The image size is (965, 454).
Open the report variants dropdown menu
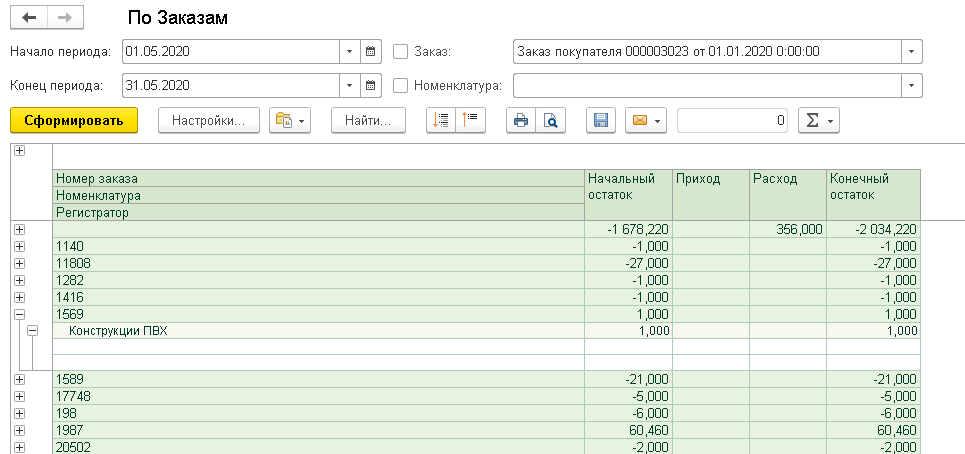point(290,121)
